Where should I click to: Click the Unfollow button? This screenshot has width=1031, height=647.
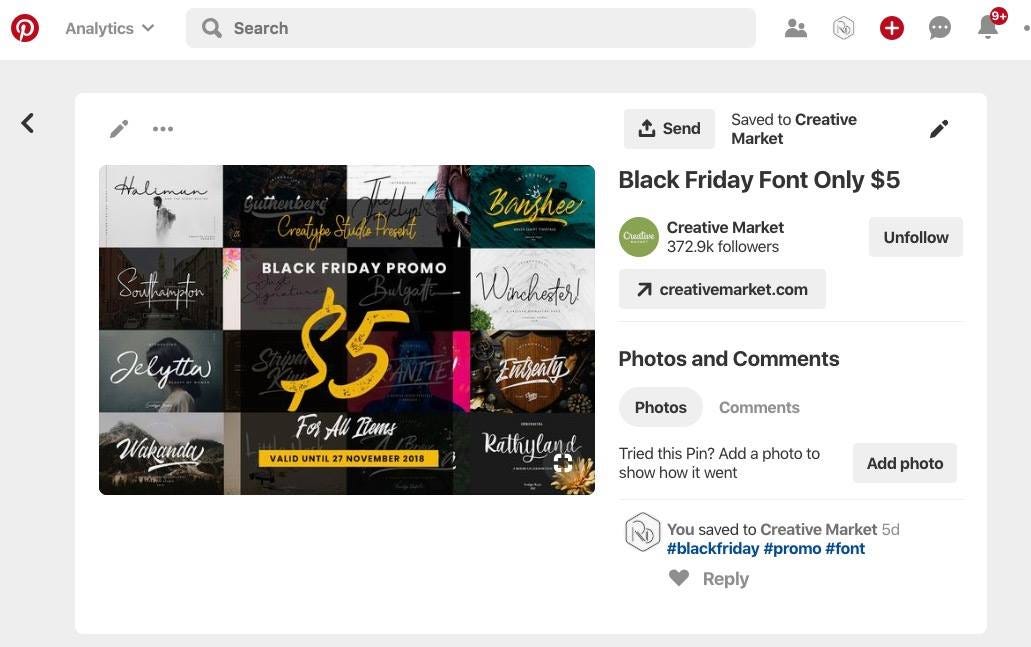tap(915, 237)
